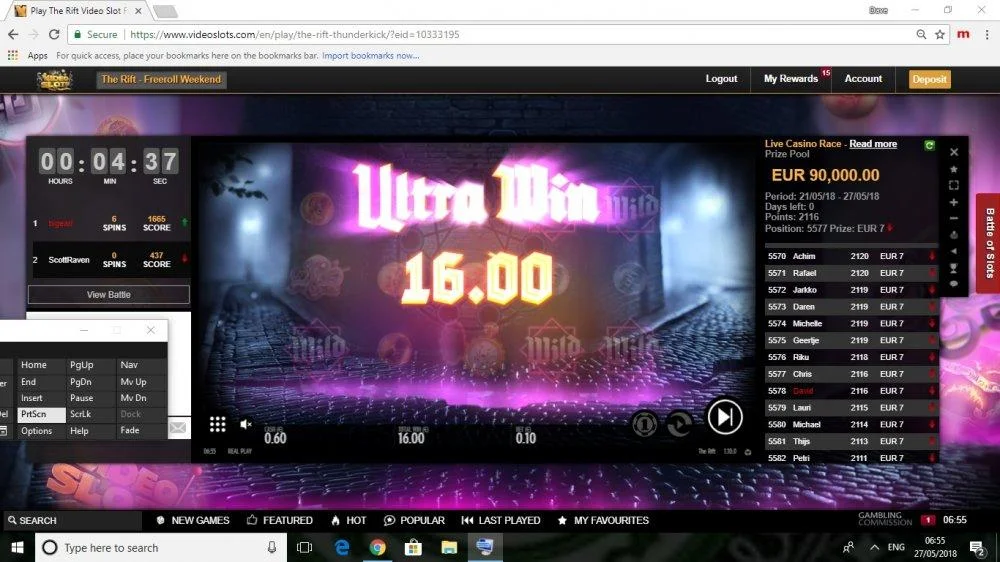
Task: Select Michael row in race leaderboard
Action: pos(851,424)
